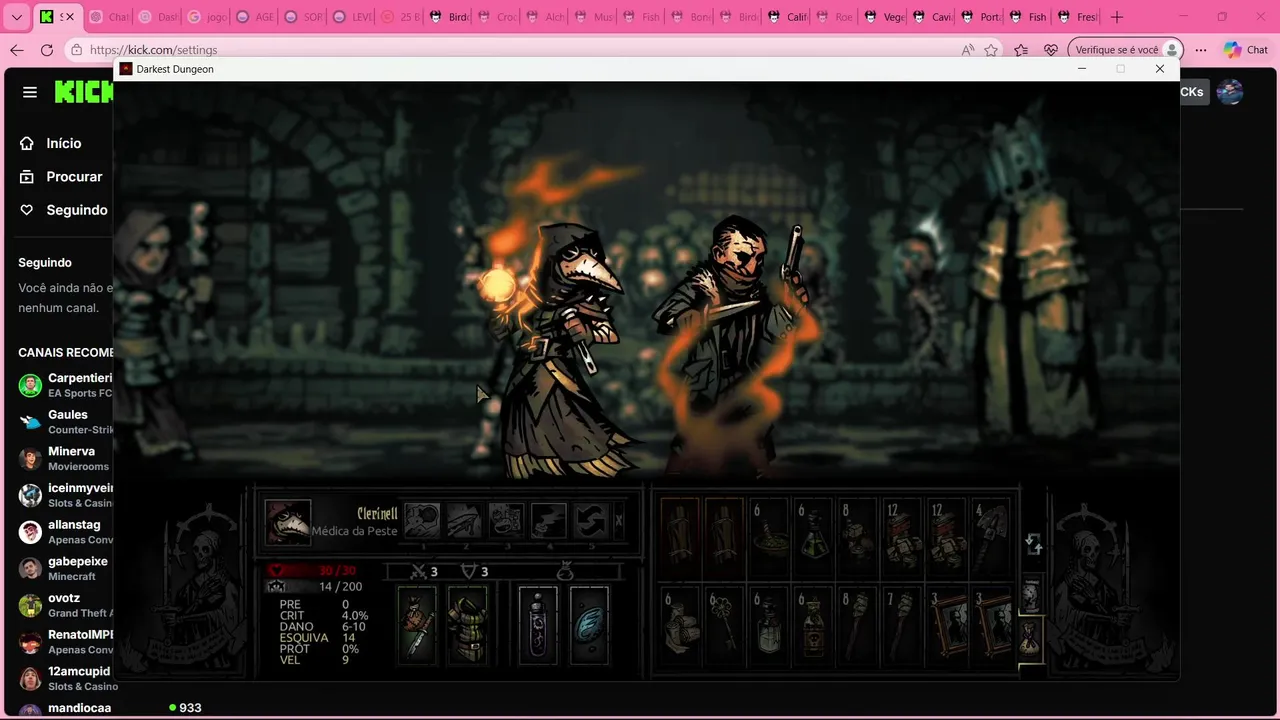This screenshot has width=1280, height=720.
Task: Open Carpentieri recommended channel
Action: coord(64,385)
